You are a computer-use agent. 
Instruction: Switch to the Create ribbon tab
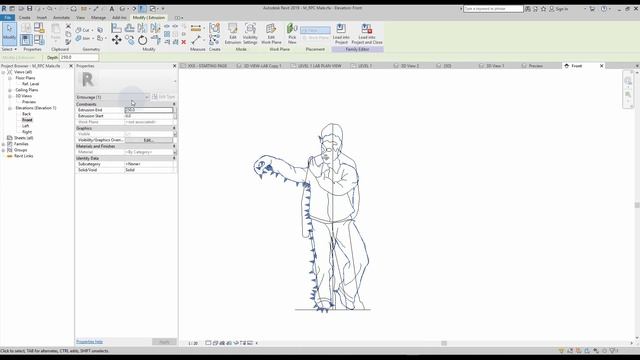click(x=24, y=18)
